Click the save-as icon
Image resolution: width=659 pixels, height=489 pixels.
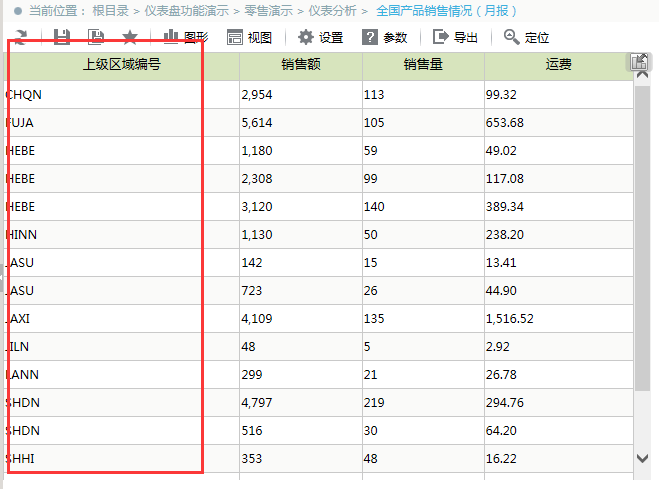[x=96, y=37]
